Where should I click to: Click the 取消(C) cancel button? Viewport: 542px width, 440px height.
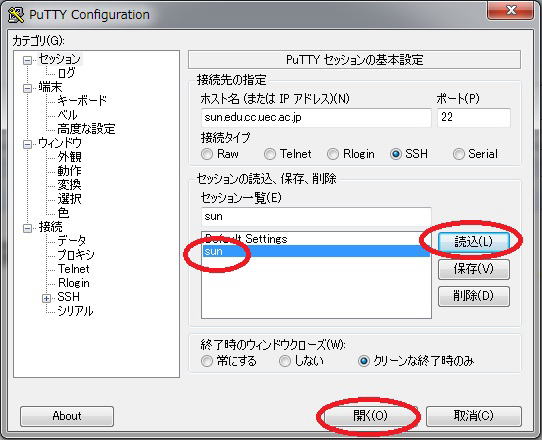474,416
